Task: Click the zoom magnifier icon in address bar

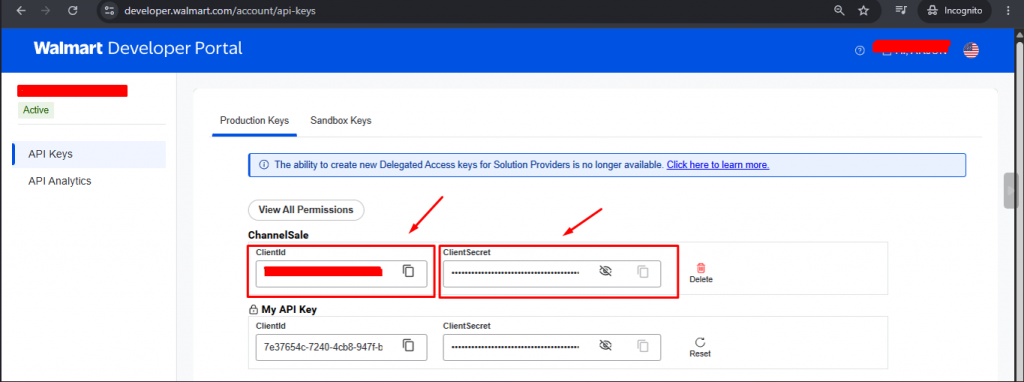Action: coord(839,10)
